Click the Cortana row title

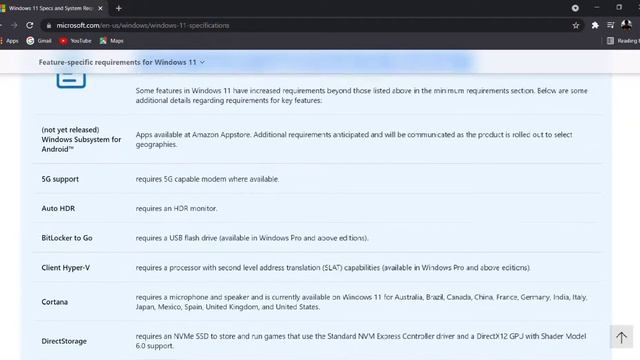point(54,302)
